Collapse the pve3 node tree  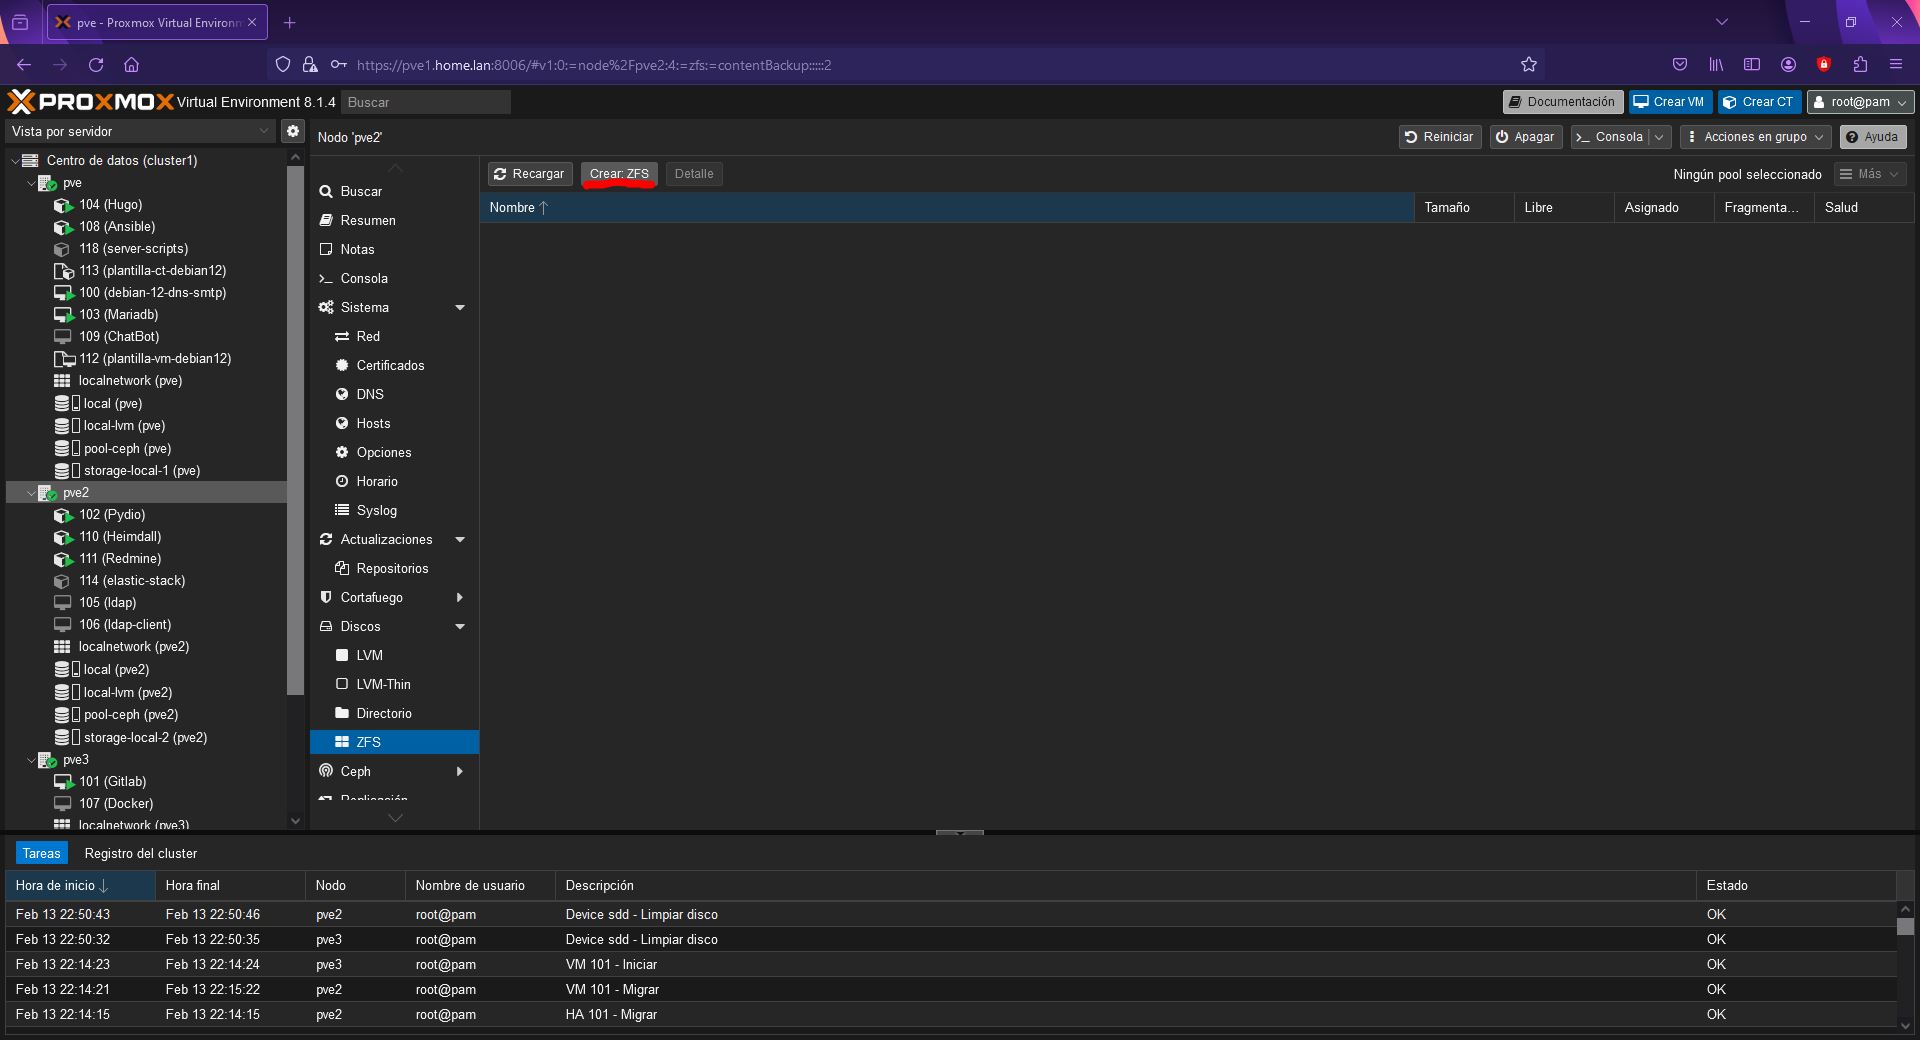tap(31, 760)
